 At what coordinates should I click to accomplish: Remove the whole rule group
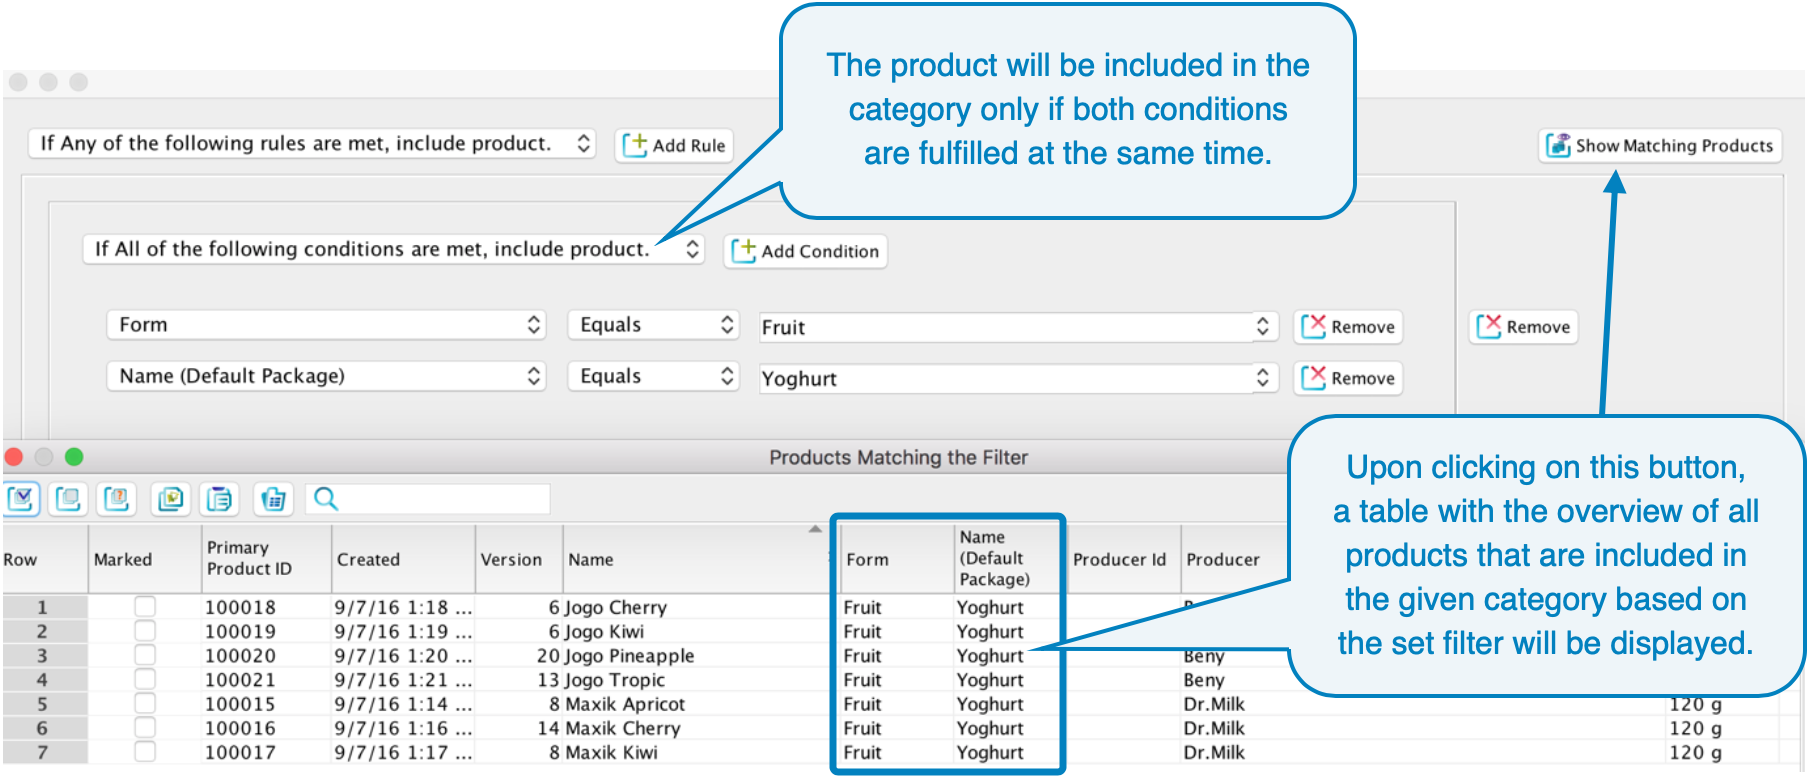pos(1524,326)
